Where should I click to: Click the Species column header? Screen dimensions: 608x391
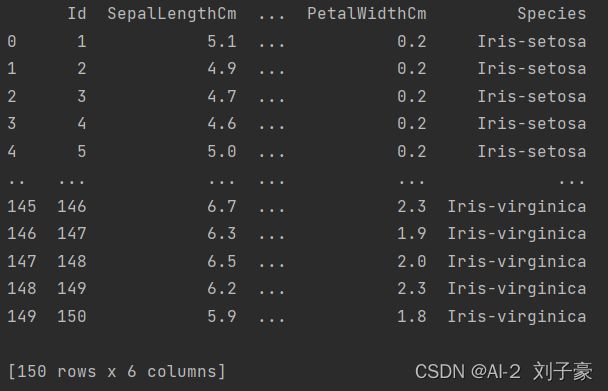pos(552,14)
